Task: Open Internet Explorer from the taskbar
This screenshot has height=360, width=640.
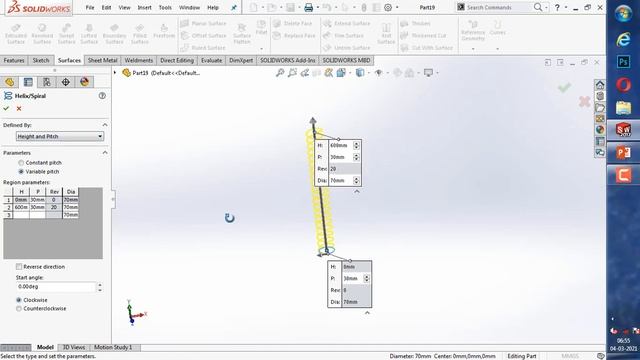Action: click(x=623, y=39)
